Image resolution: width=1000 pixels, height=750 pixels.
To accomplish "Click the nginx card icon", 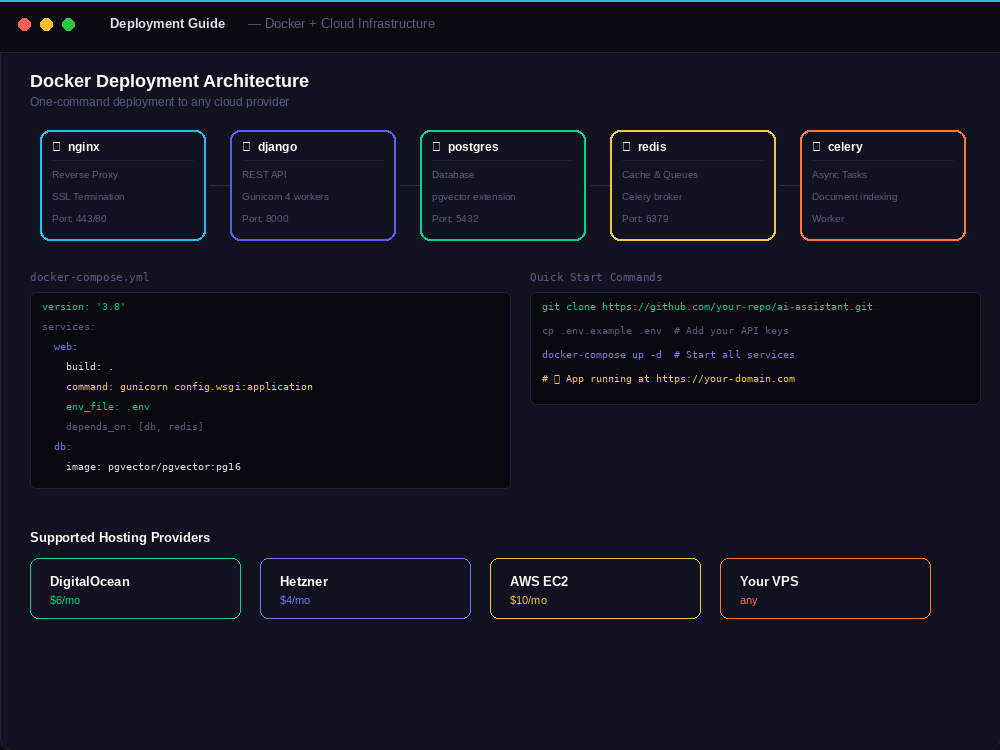I will coord(56,147).
